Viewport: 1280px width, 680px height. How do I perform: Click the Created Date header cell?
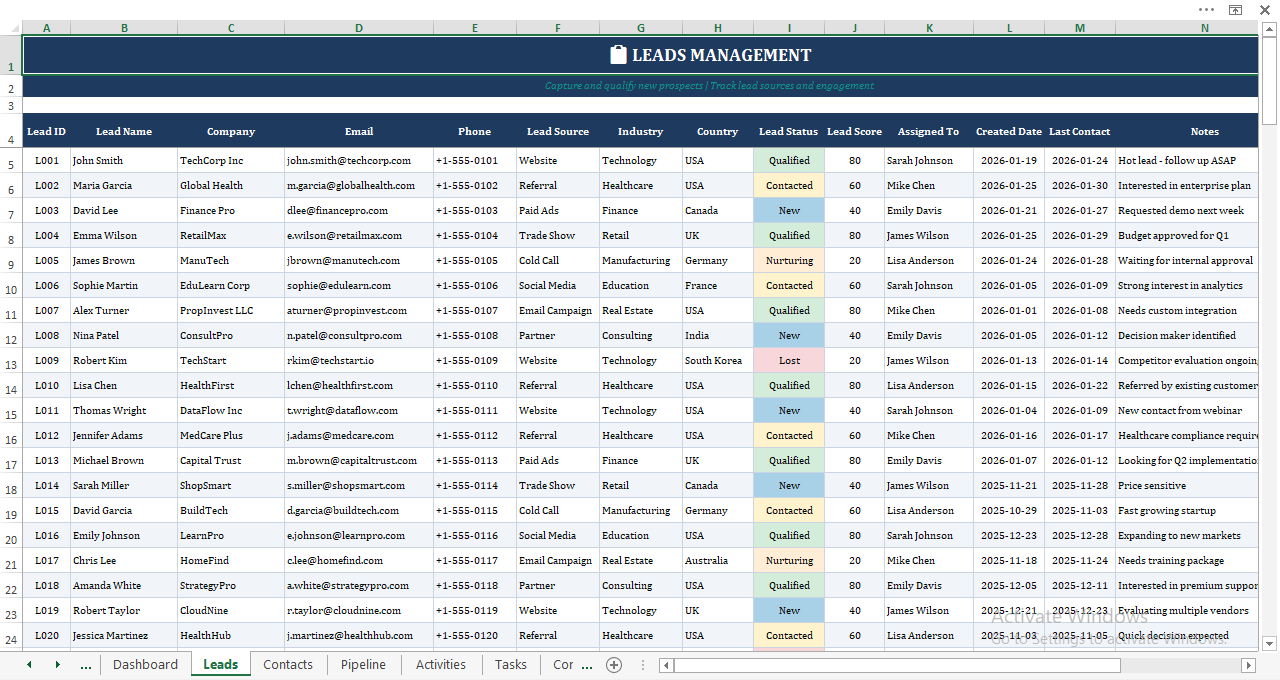(1009, 131)
